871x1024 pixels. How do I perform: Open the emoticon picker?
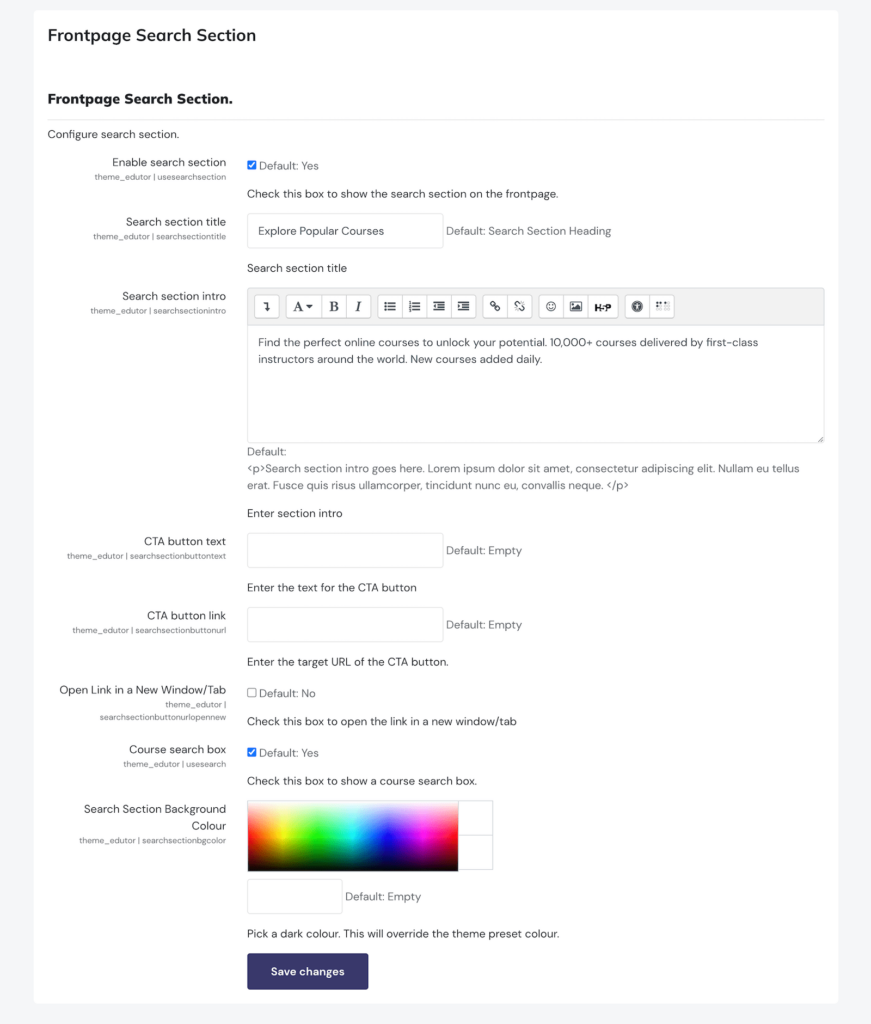click(x=551, y=307)
